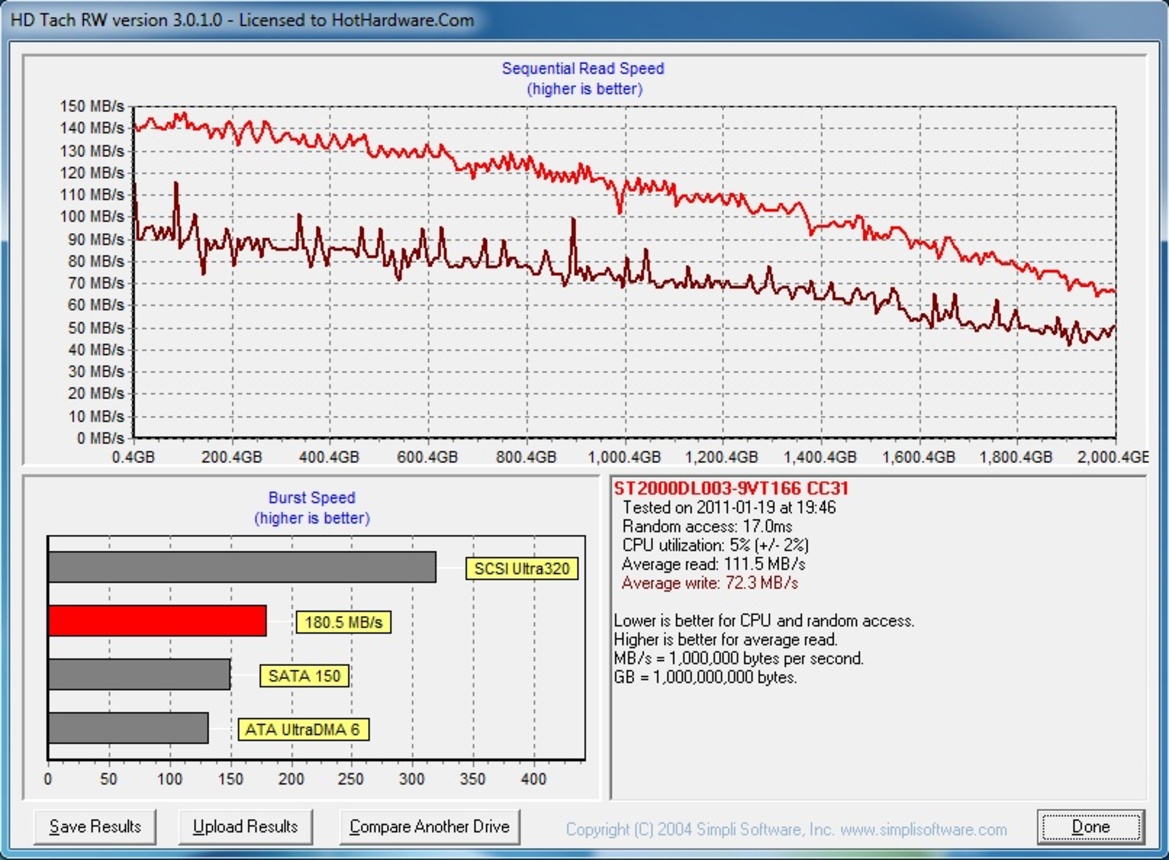Click the 400.4GB axis label
Viewport: 1169px width, 860px height.
click(x=329, y=457)
